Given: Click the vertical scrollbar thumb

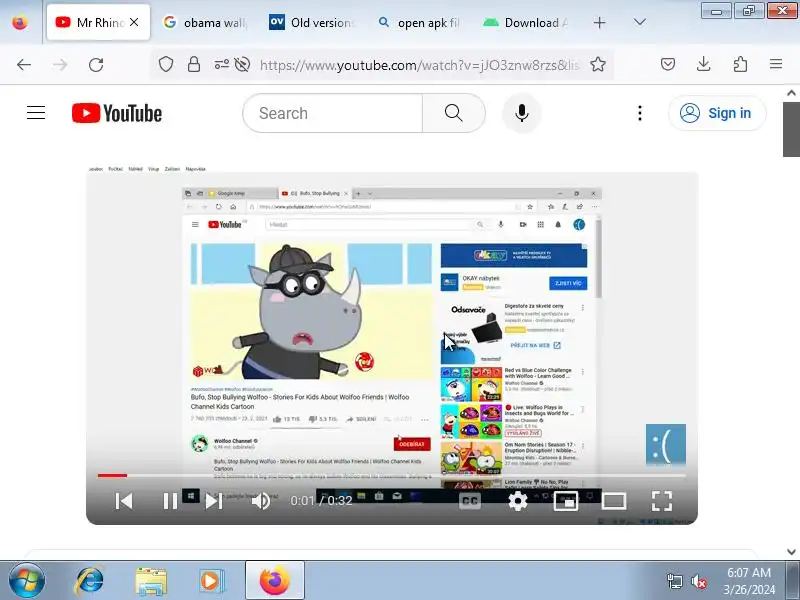Looking at the screenshot, I should click(791, 129).
